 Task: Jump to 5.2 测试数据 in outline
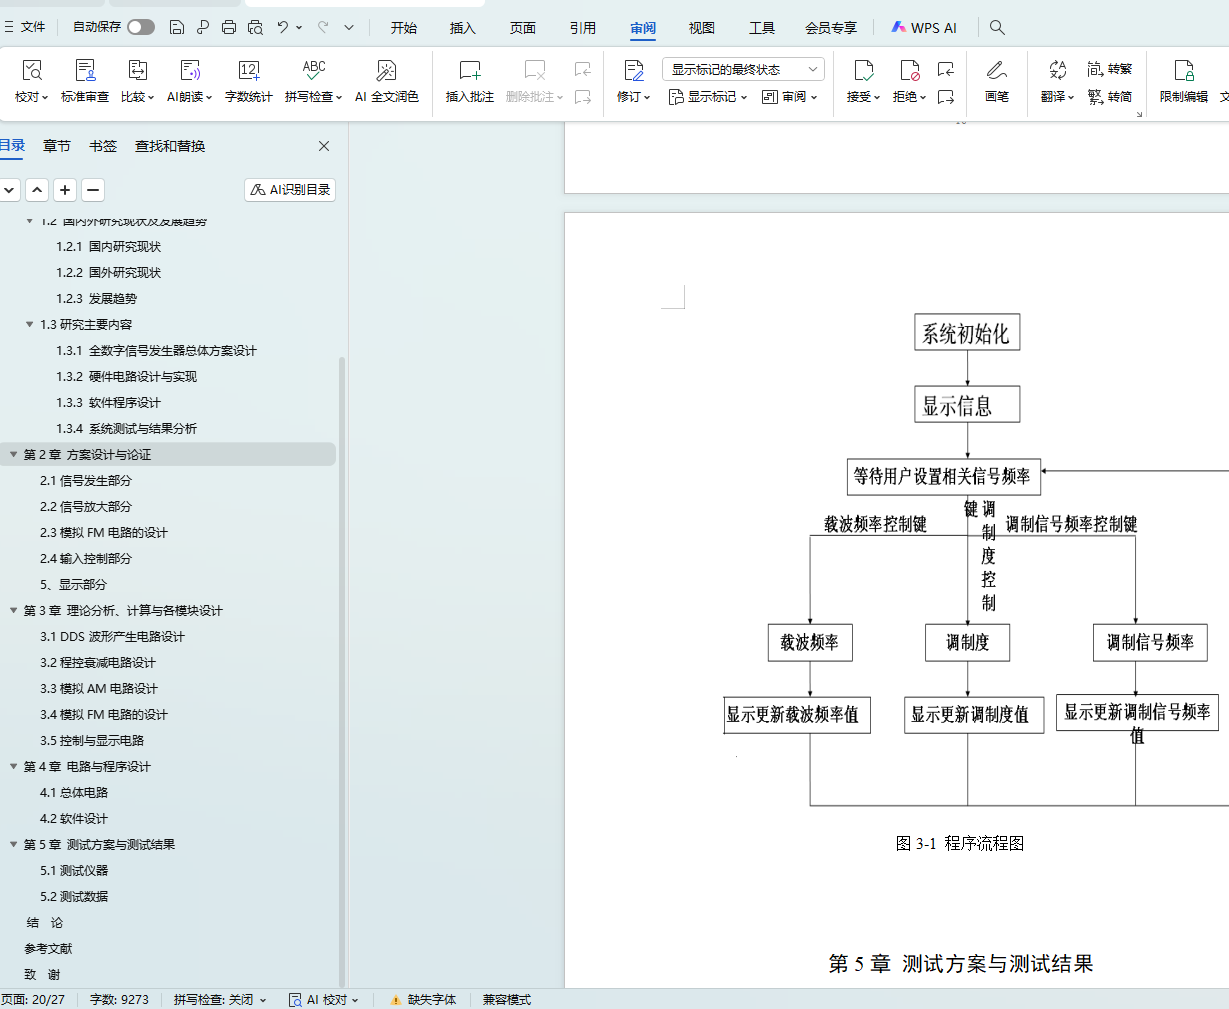click(x=74, y=897)
